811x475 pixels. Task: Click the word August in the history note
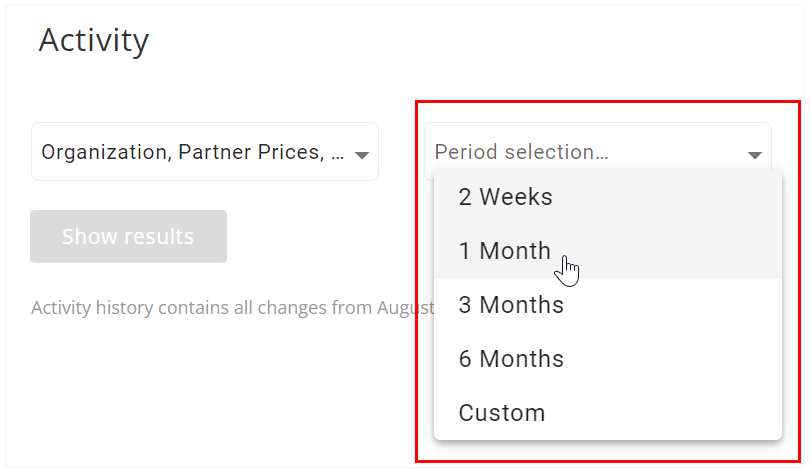click(x=406, y=308)
